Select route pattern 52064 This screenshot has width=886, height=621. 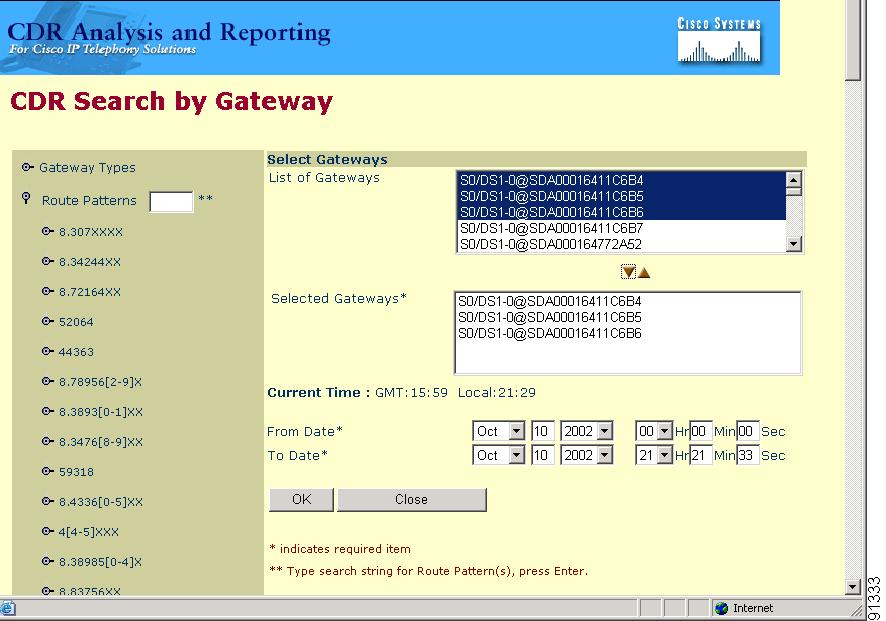pos(76,322)
